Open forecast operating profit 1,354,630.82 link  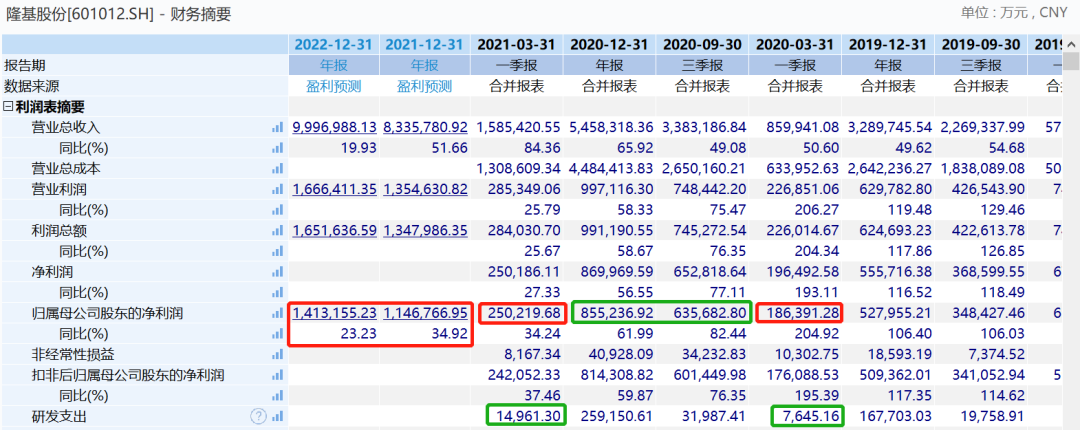coord(426,190)
